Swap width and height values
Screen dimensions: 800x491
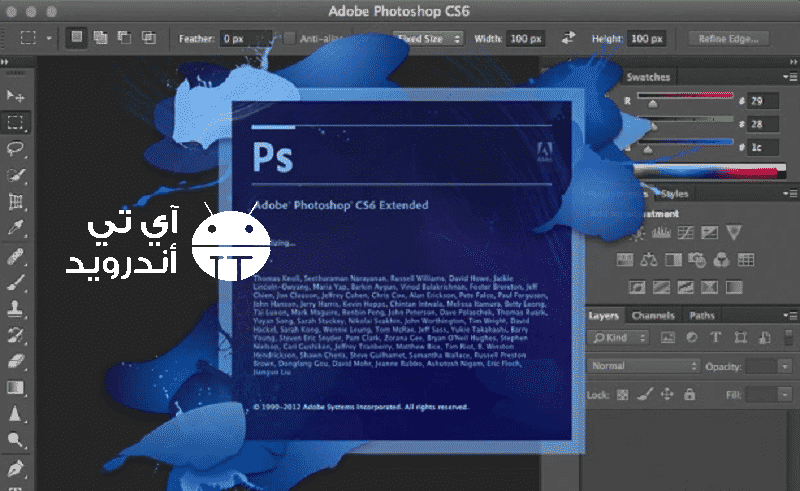pyautogui.click(x=568, y=38)
